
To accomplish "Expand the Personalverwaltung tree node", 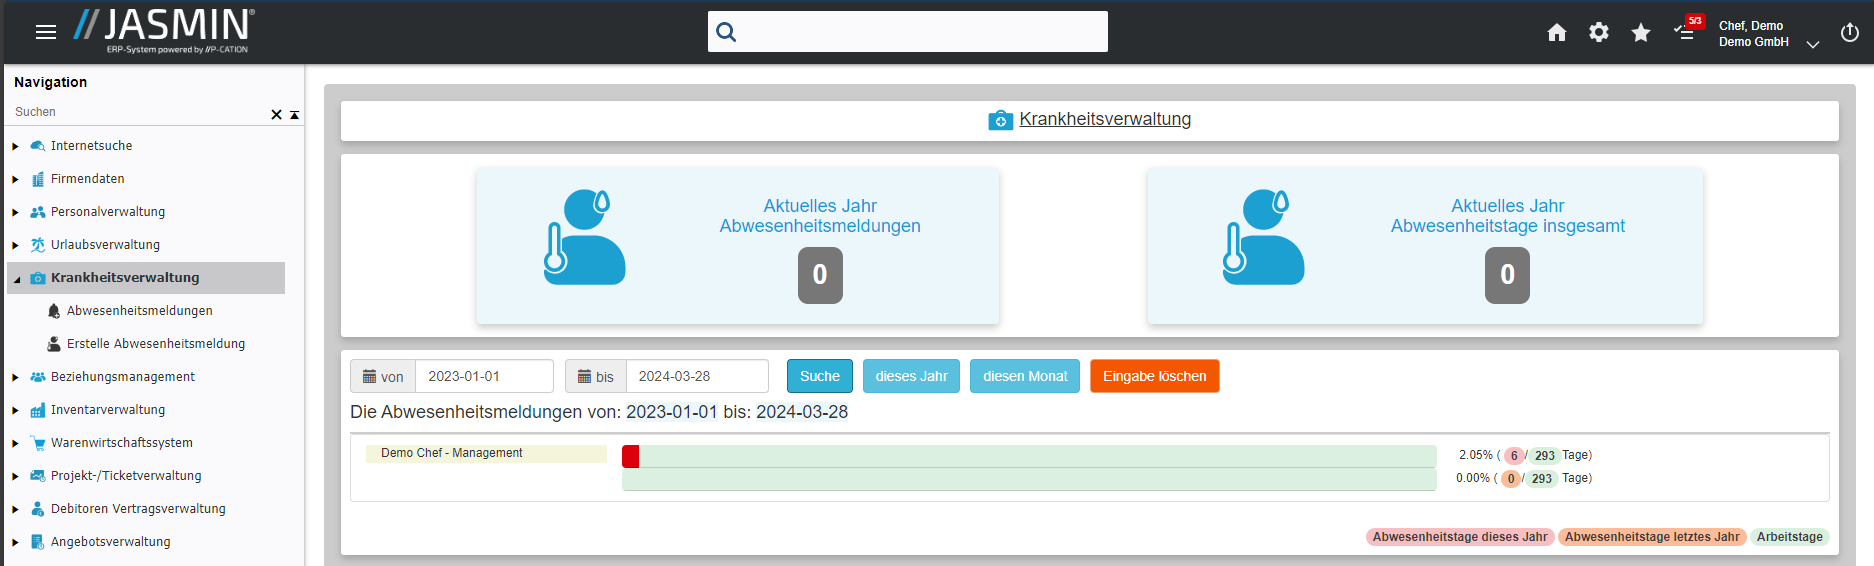I will 15,212.
